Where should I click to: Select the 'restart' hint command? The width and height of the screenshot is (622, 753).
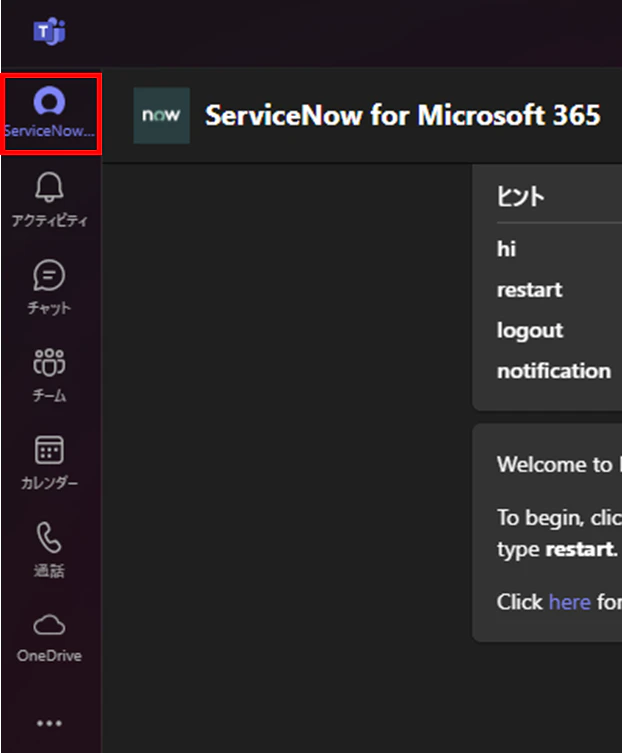coord(529,290)
